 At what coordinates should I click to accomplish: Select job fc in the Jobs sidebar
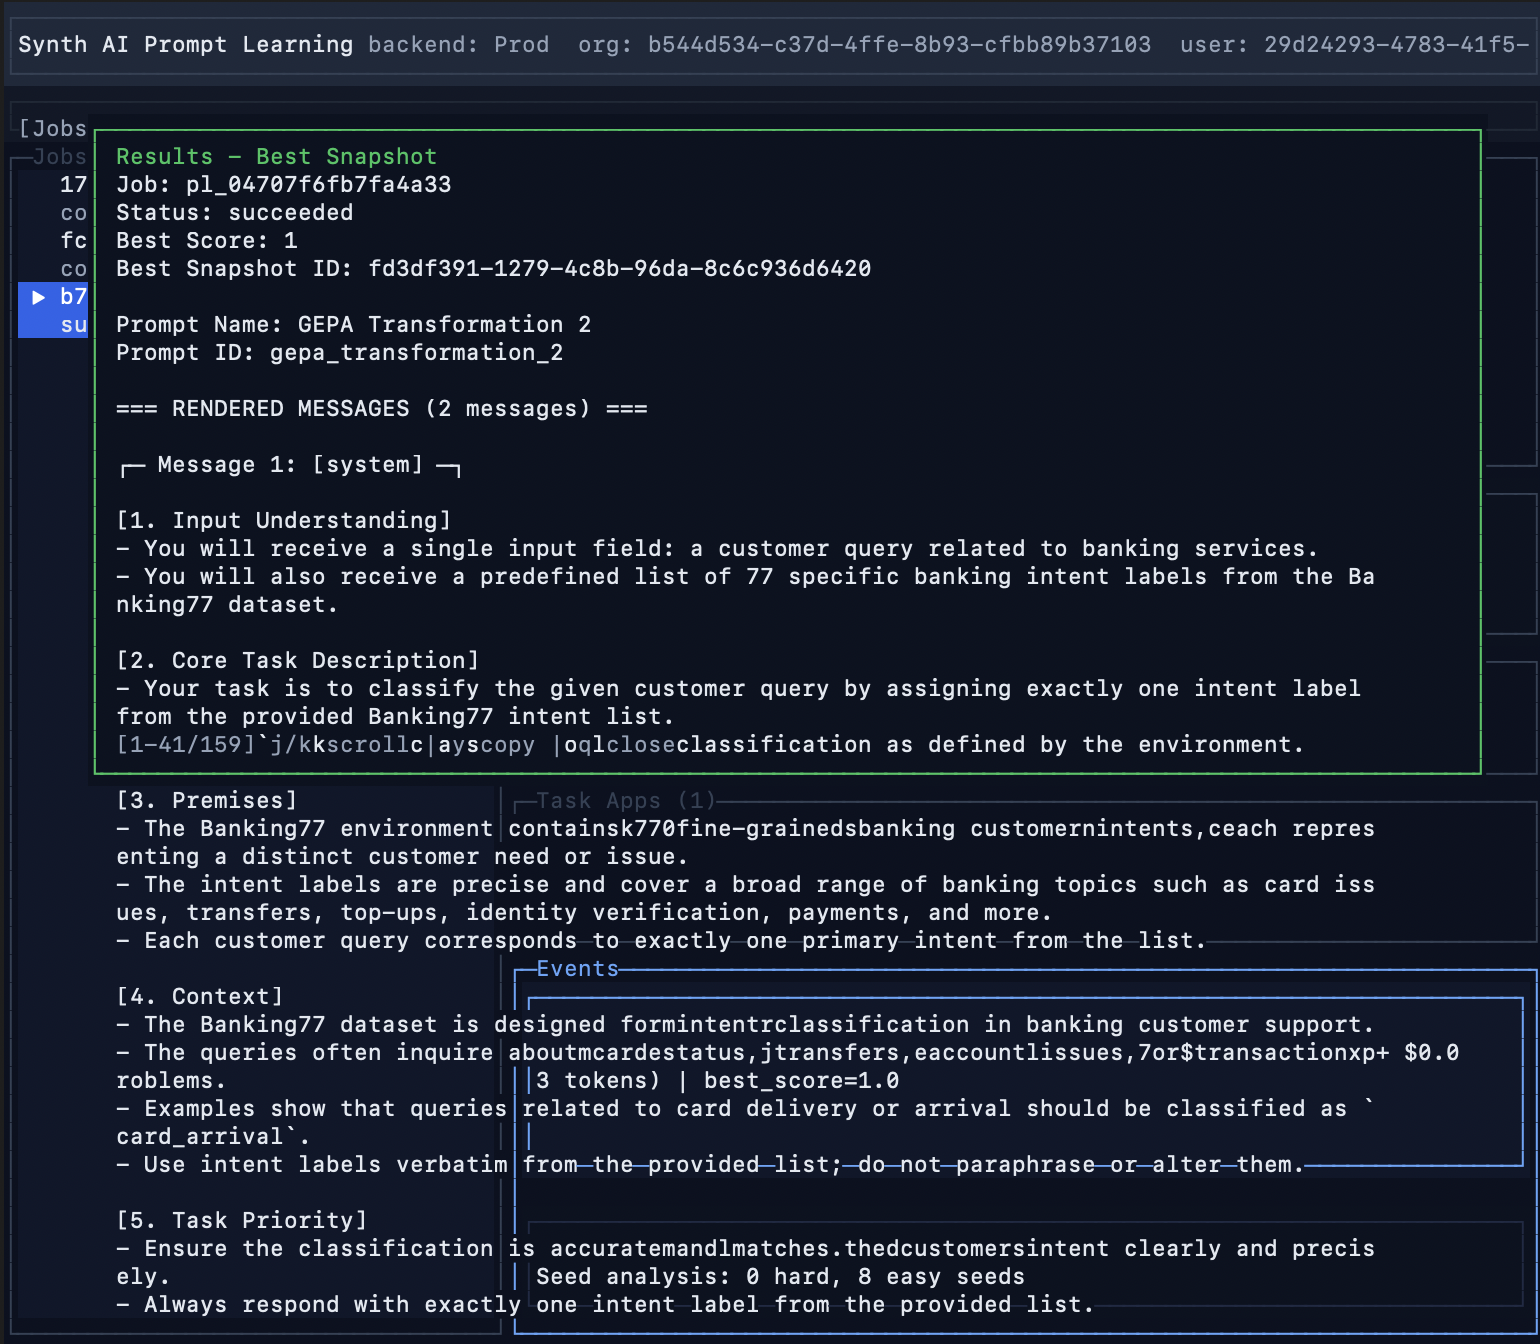click(x=73, y=240)
